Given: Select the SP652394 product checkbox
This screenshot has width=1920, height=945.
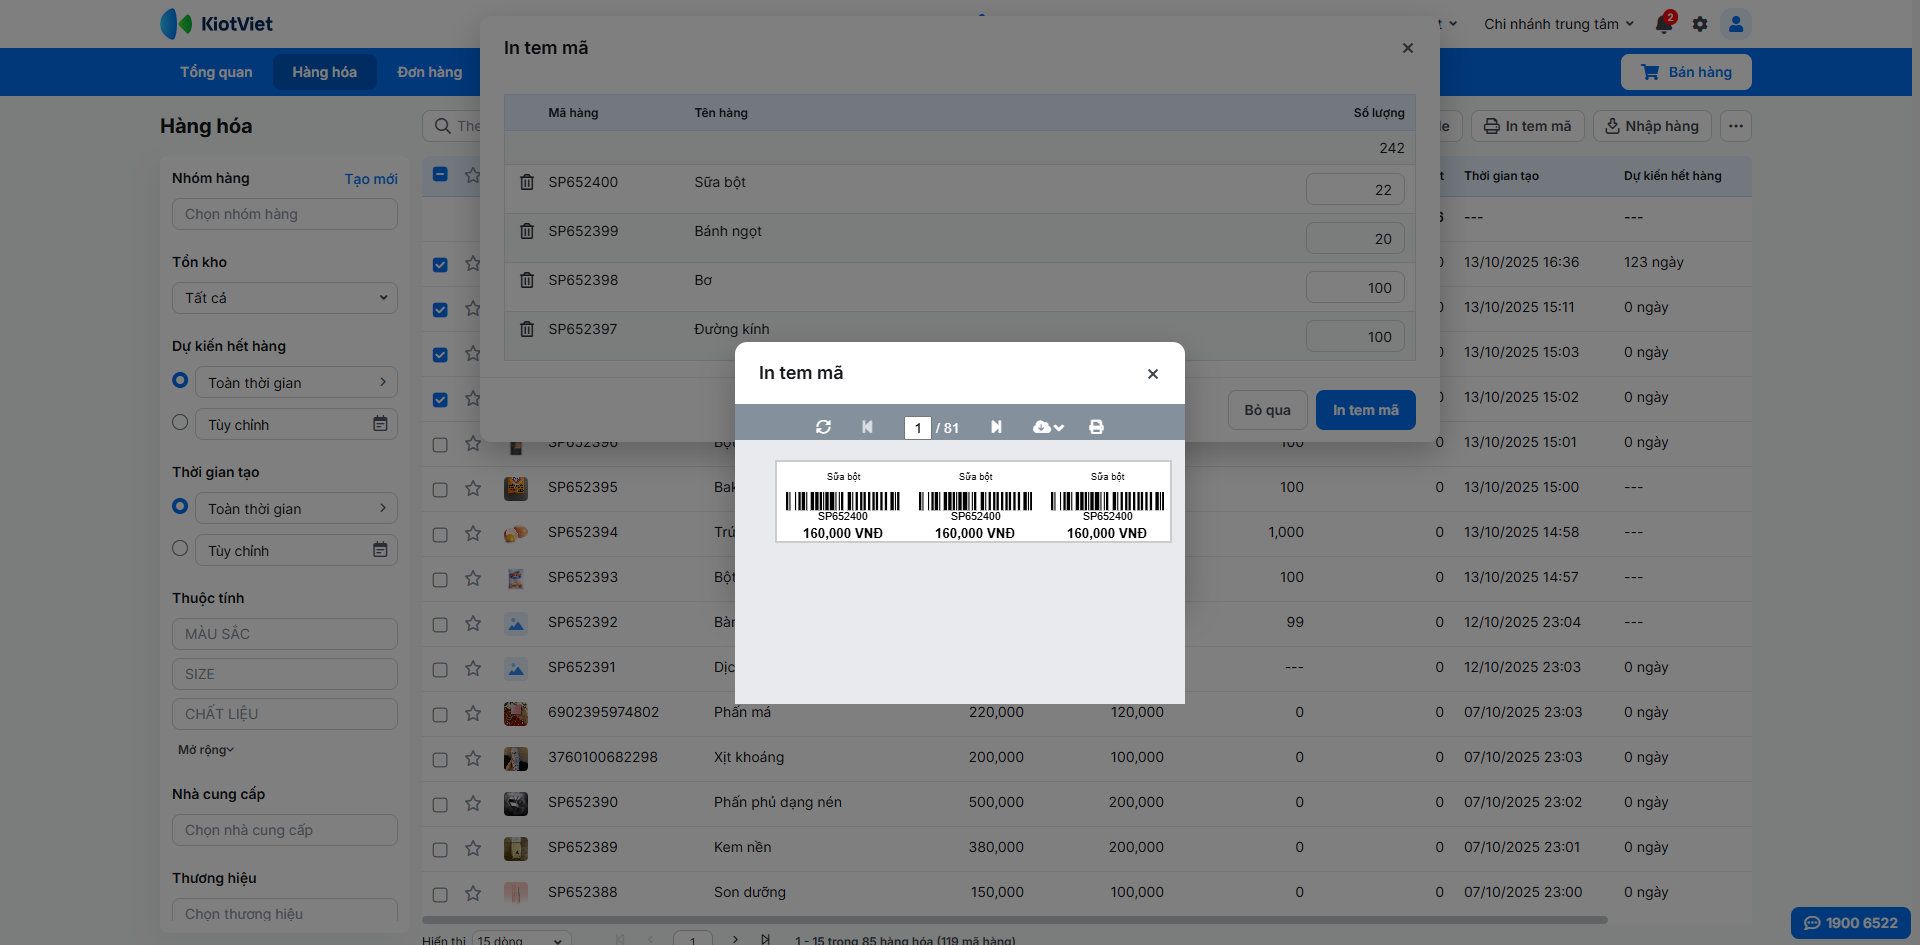Looking at the screenshot, I should click(440, 535).
